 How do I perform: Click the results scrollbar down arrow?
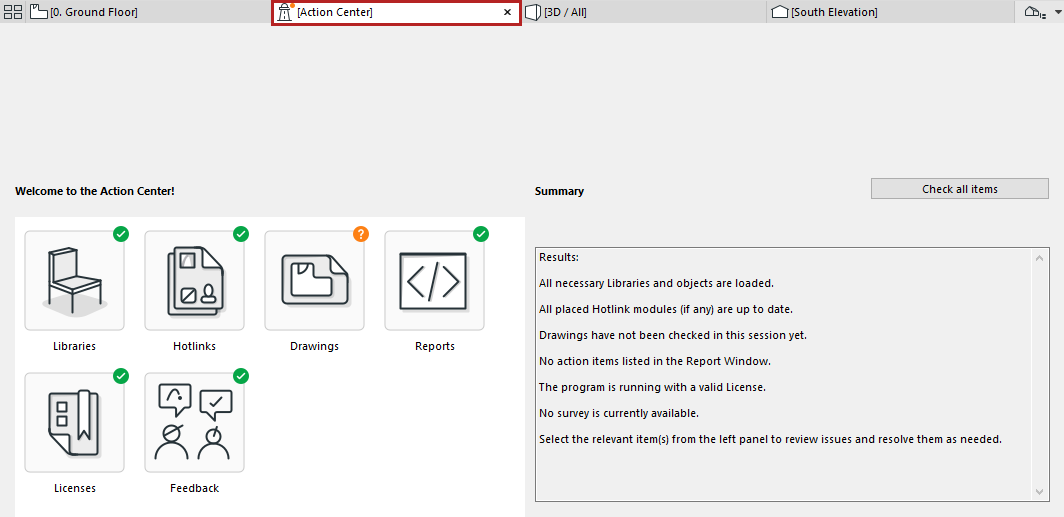coord(1040,491)
